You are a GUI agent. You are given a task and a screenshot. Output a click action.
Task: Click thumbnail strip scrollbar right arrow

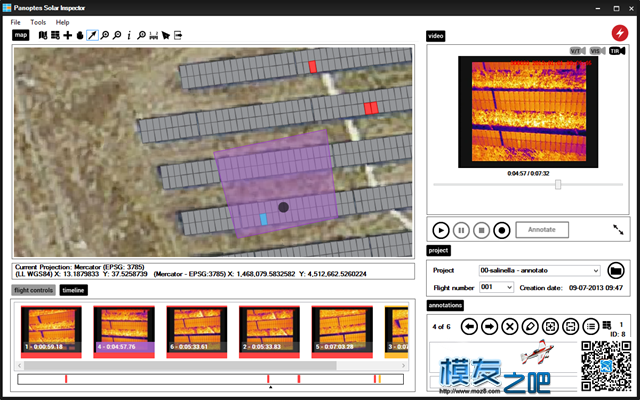[x=403, y=365]
